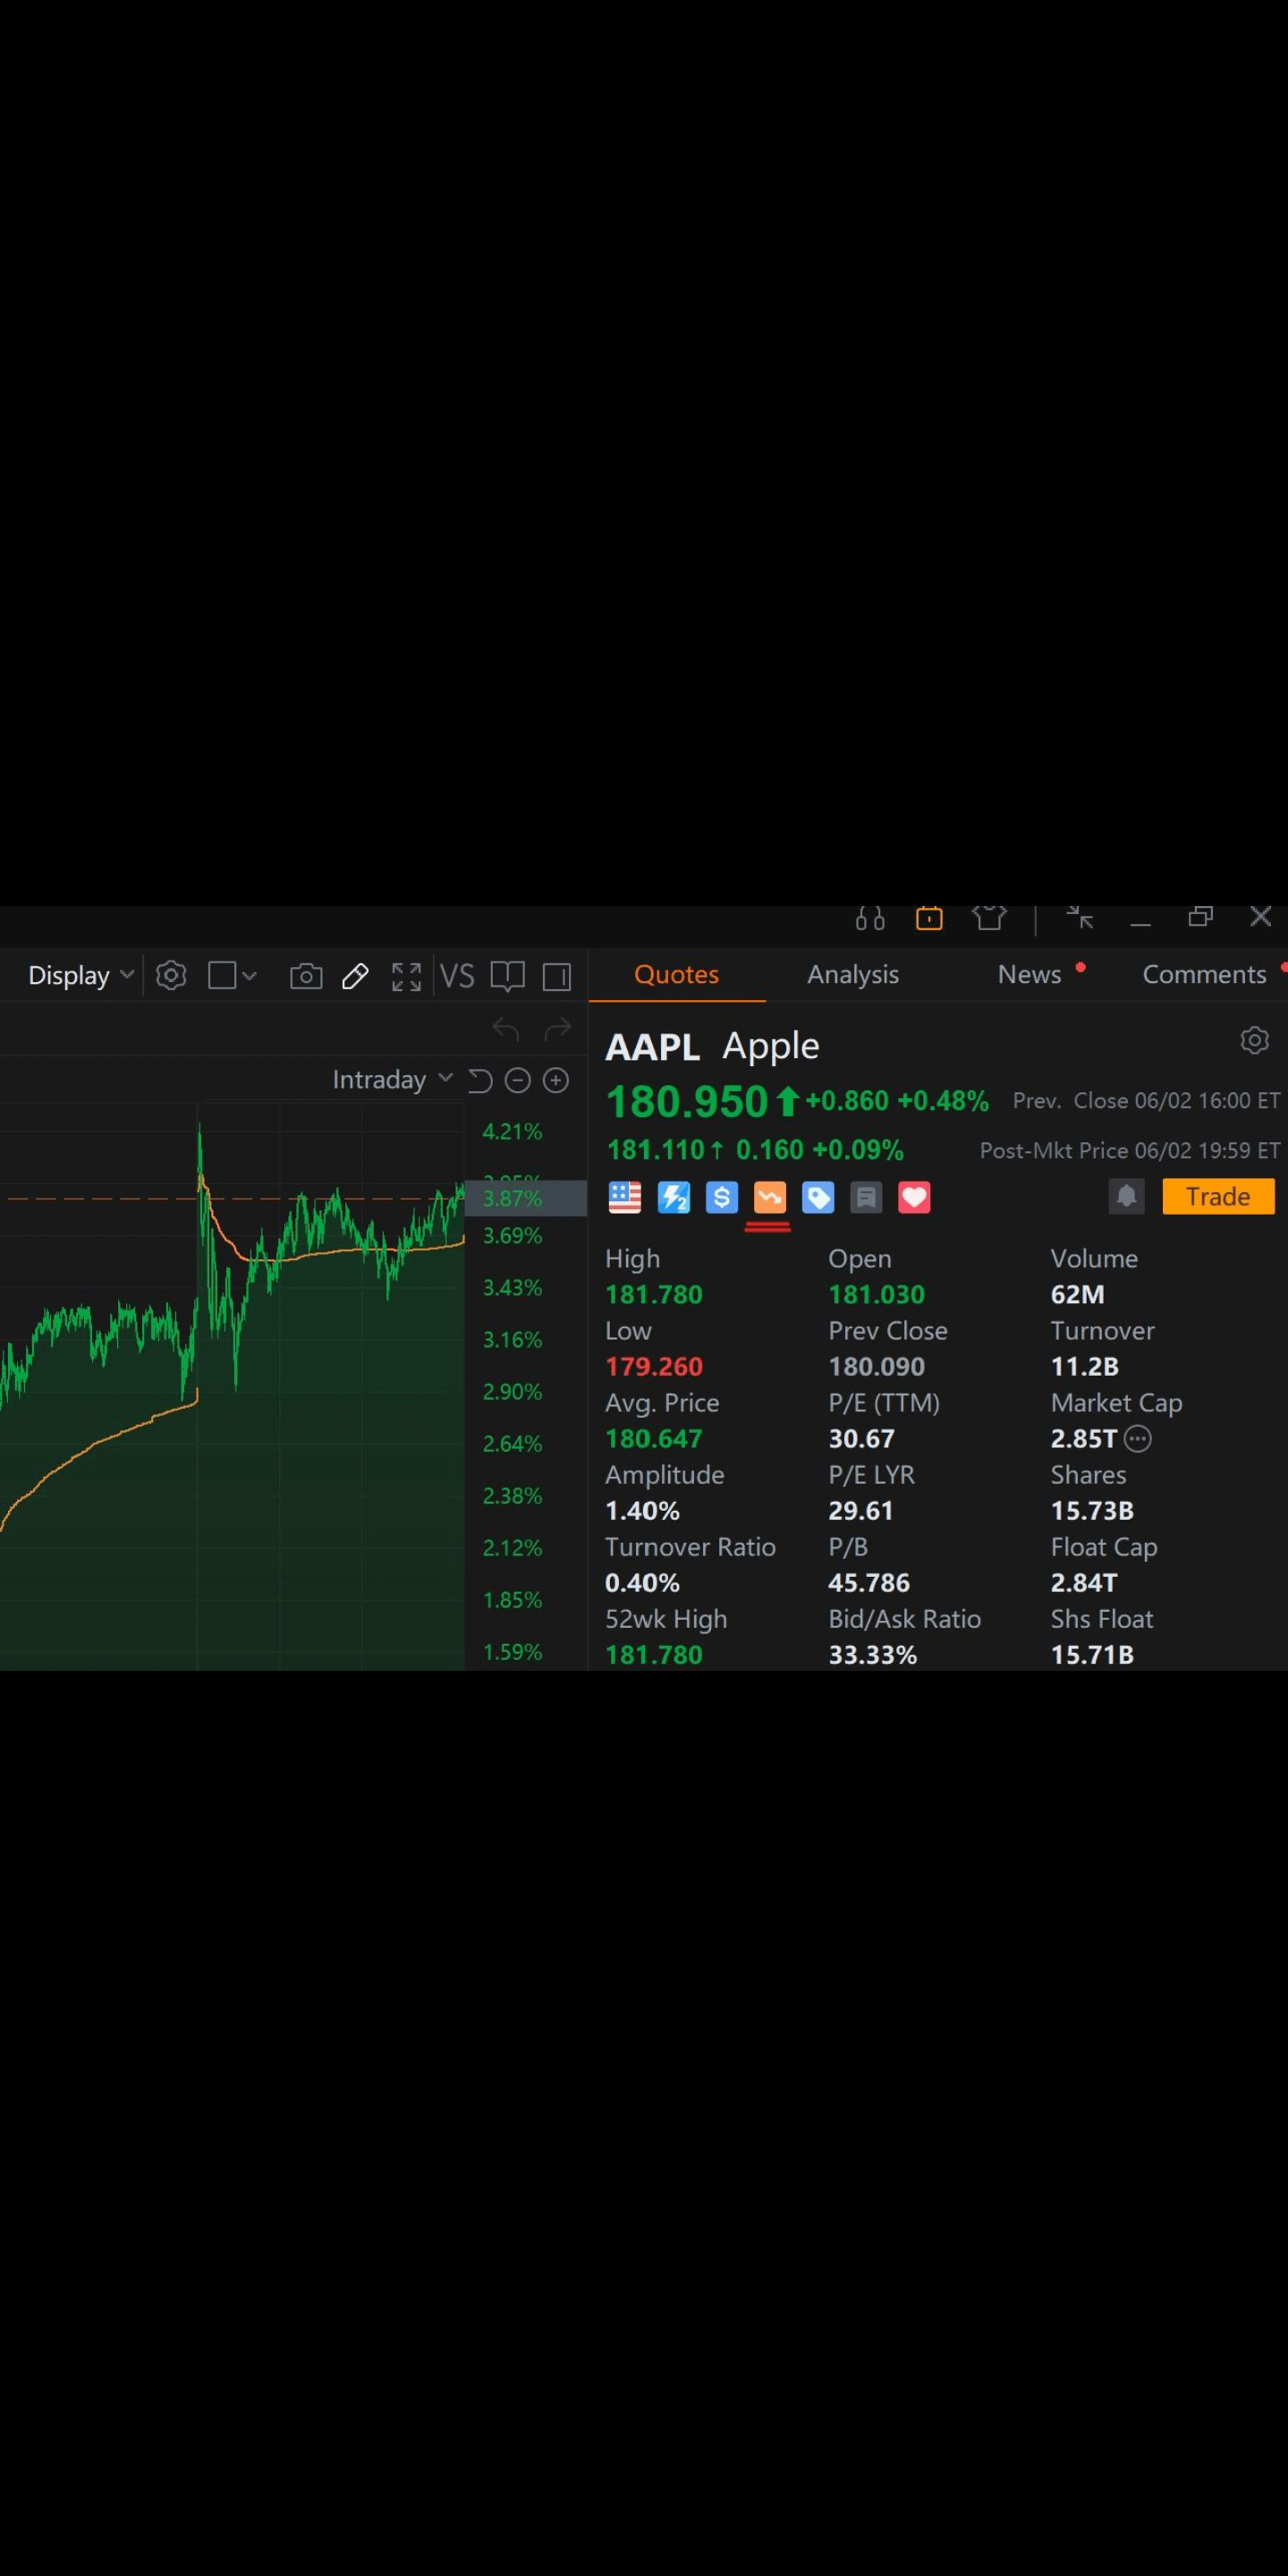Click the Market Cap value 2.85T
This screenshot has width=1288, height=2576.
[1084, 1439]
